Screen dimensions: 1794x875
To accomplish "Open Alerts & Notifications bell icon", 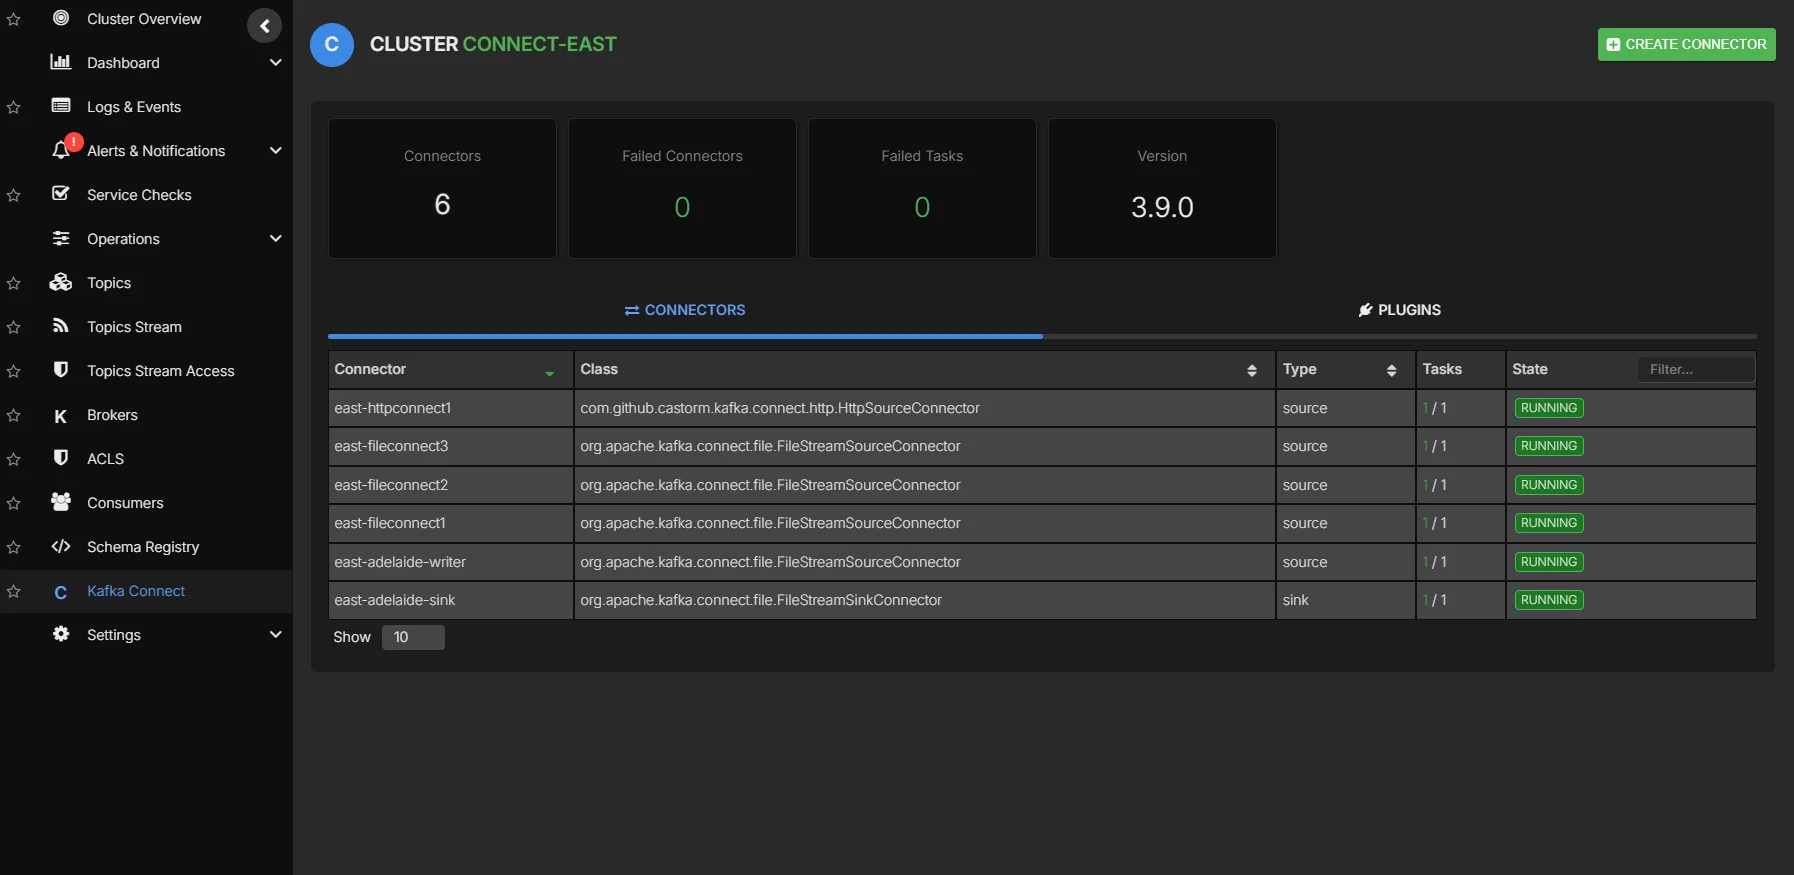I will [x=61, y=150].
